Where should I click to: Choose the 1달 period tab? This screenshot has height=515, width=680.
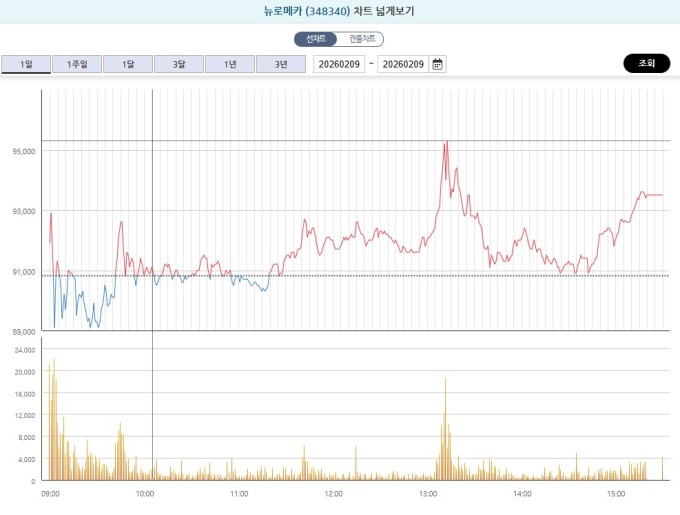pos(127,64)
